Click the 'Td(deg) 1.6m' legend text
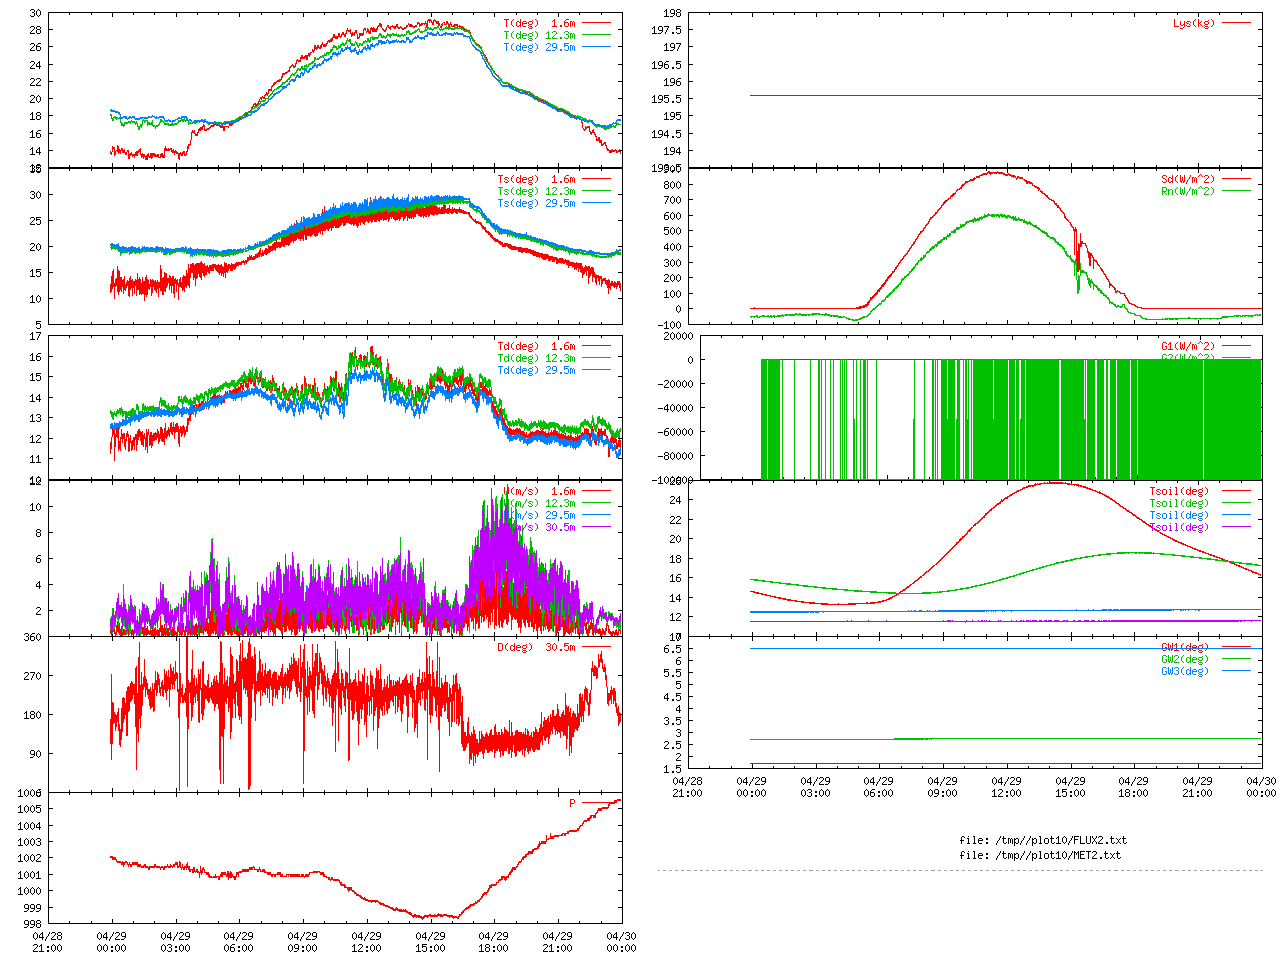This screenshot has height=960, width=1280. (536, 347)
